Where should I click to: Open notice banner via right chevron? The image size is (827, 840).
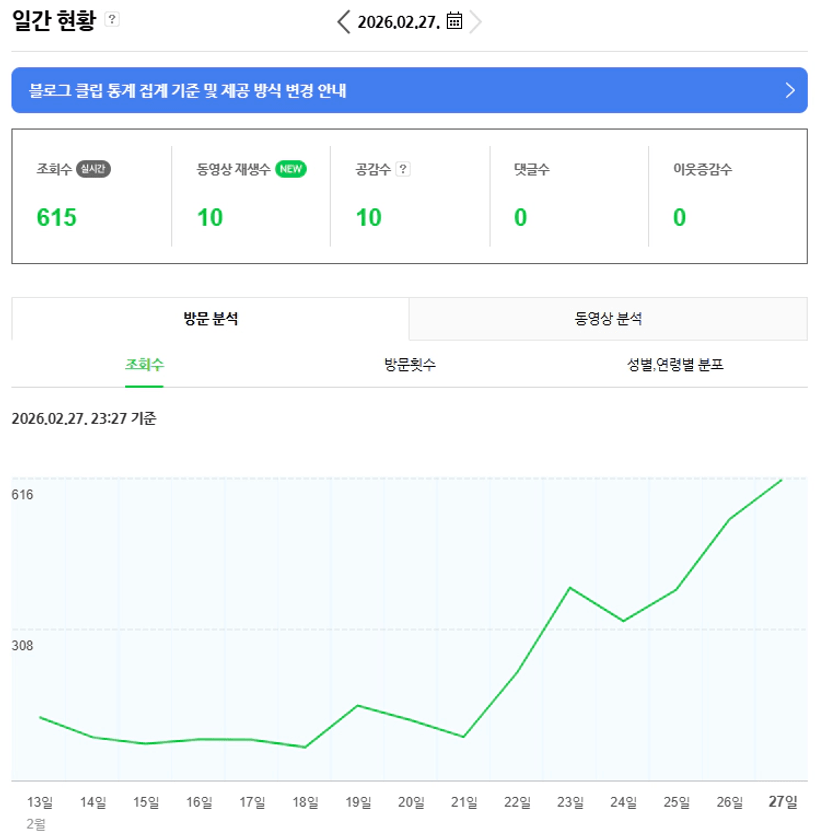click(x=790, y=91)
